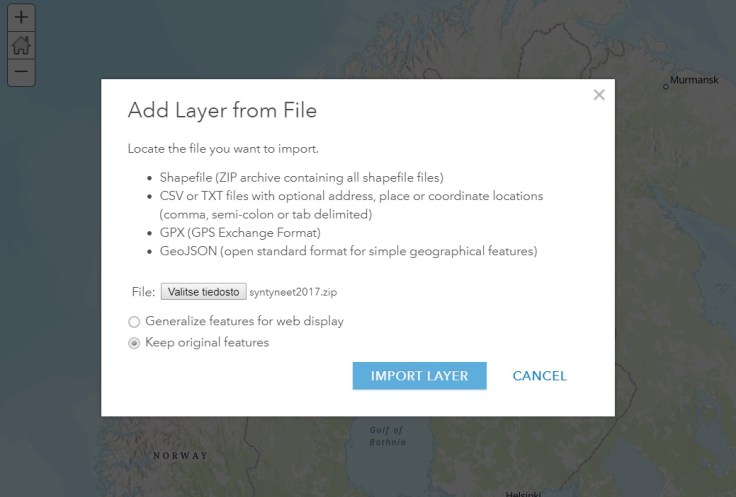Close the Add Layer from File dialog
736x497 pixels.
(x=599, y=95)
